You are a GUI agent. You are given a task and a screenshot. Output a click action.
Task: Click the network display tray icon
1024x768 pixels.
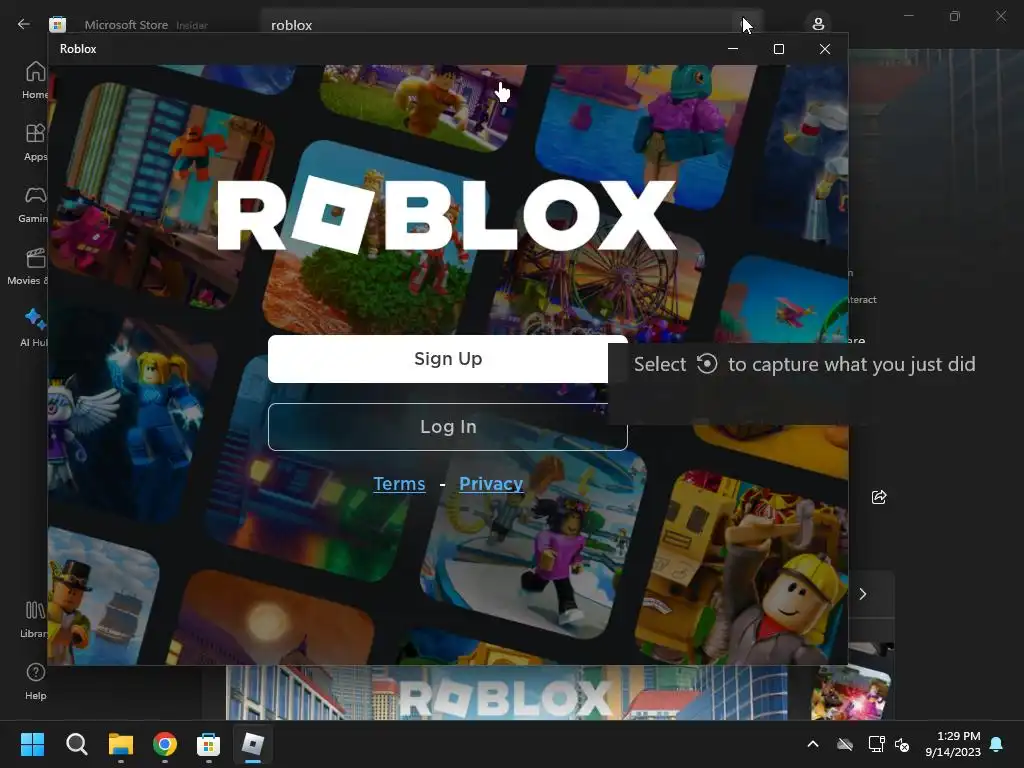tap(876, 744)
